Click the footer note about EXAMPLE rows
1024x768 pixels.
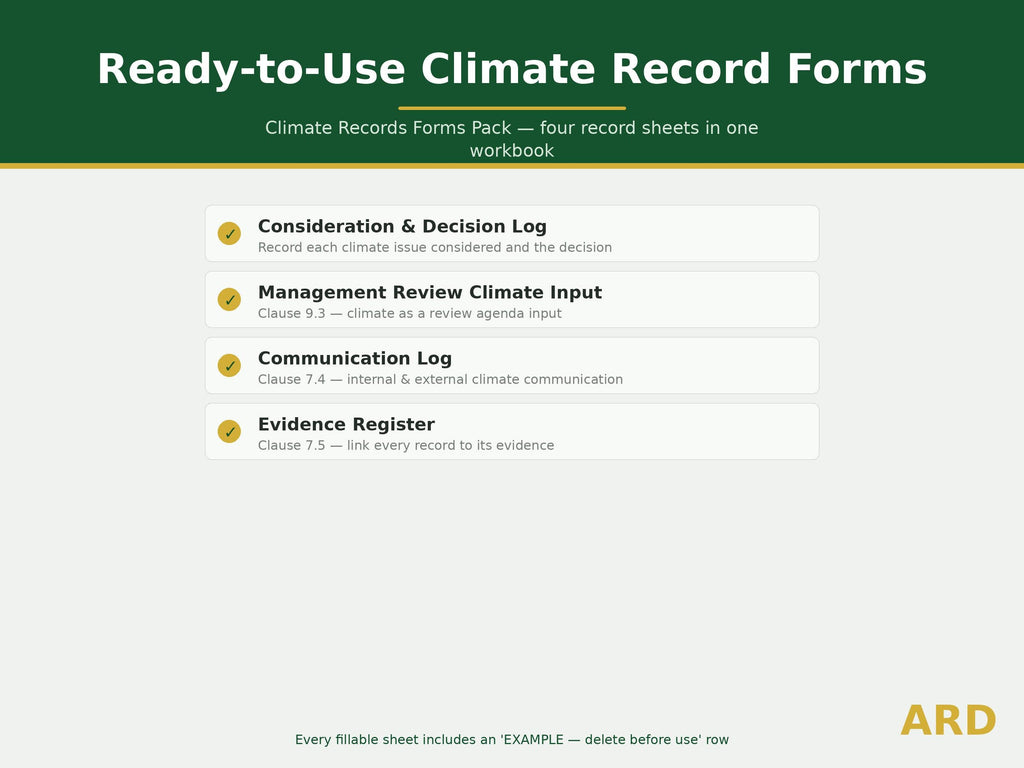(512, 740)
